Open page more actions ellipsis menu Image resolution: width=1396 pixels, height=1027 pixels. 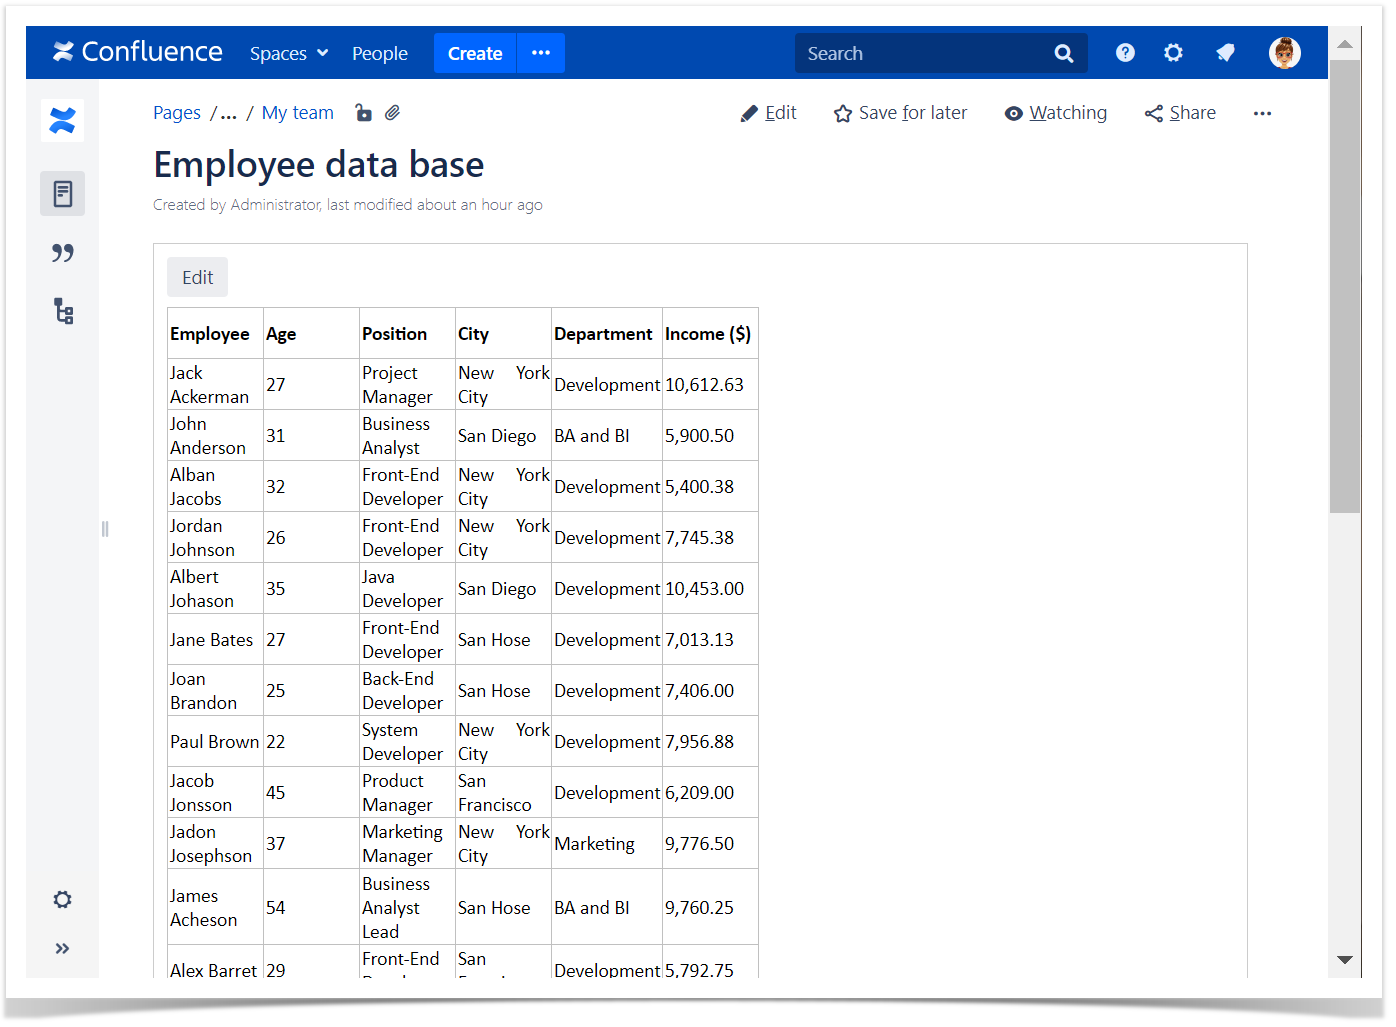(x=1262, y=113)
